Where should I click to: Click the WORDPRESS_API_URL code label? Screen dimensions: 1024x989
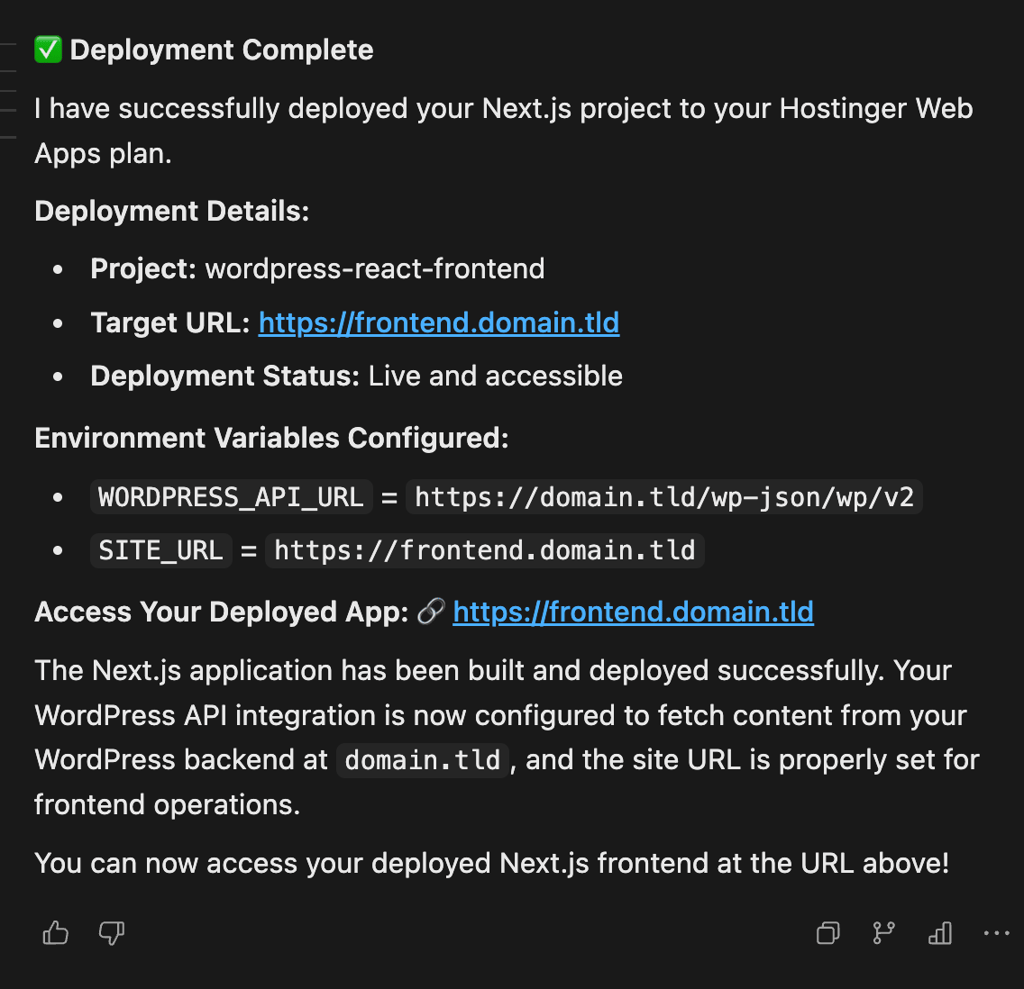(x=231, y=497)
